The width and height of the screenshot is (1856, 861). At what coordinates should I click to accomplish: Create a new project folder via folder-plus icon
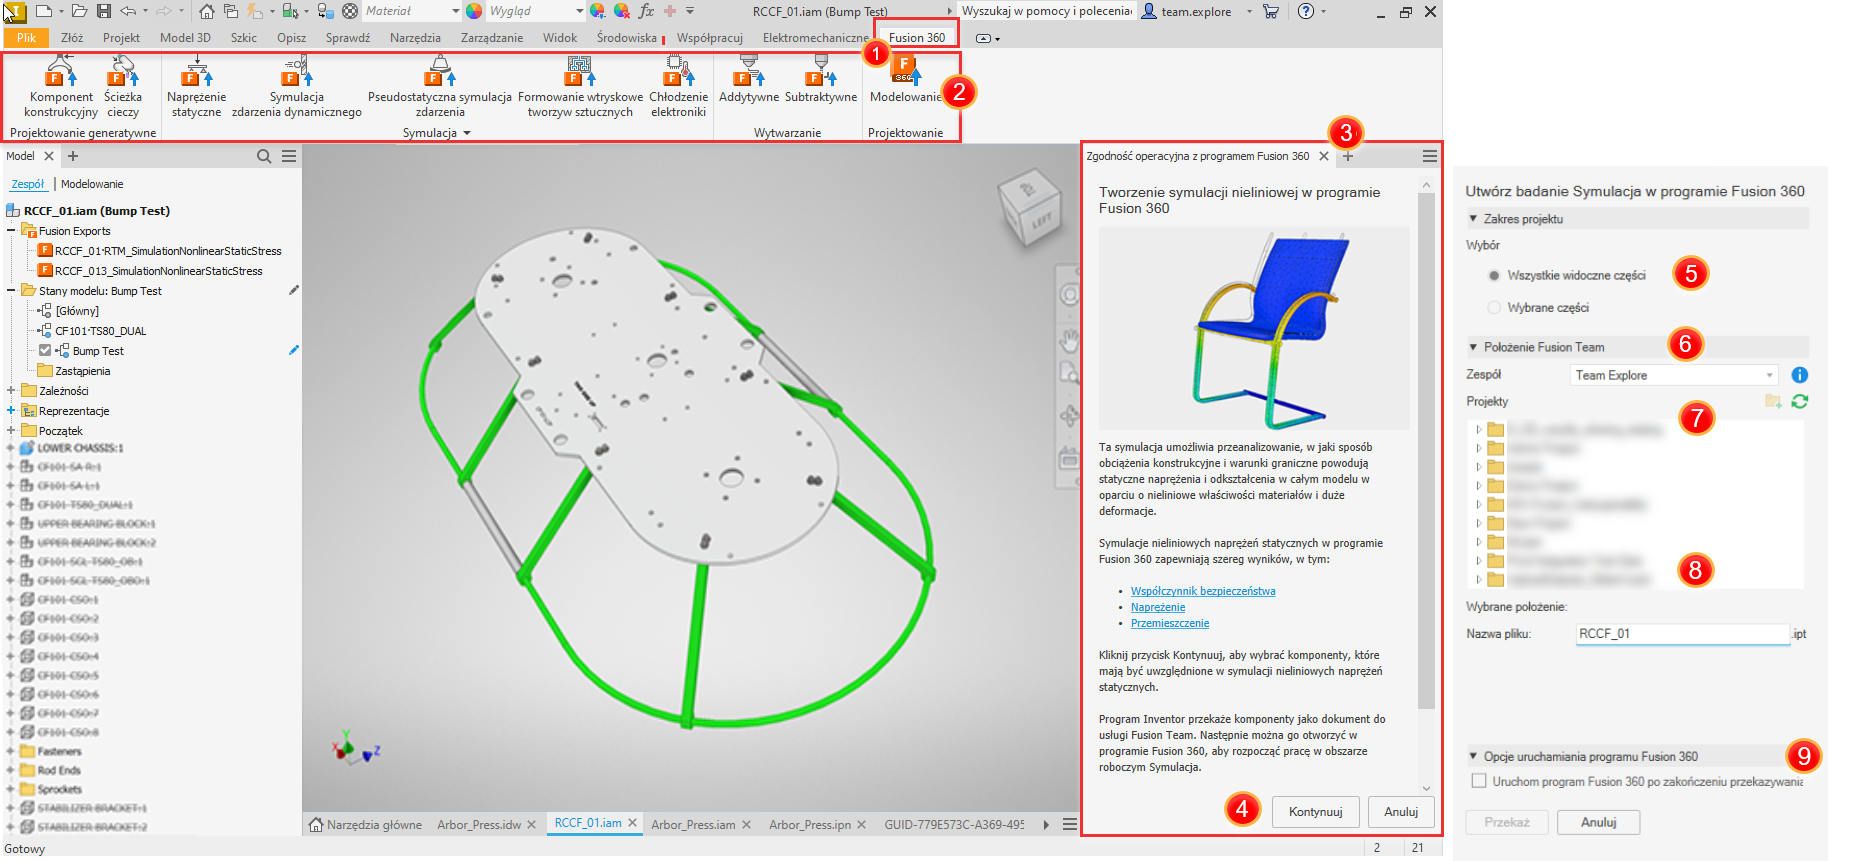[1773, 401]
